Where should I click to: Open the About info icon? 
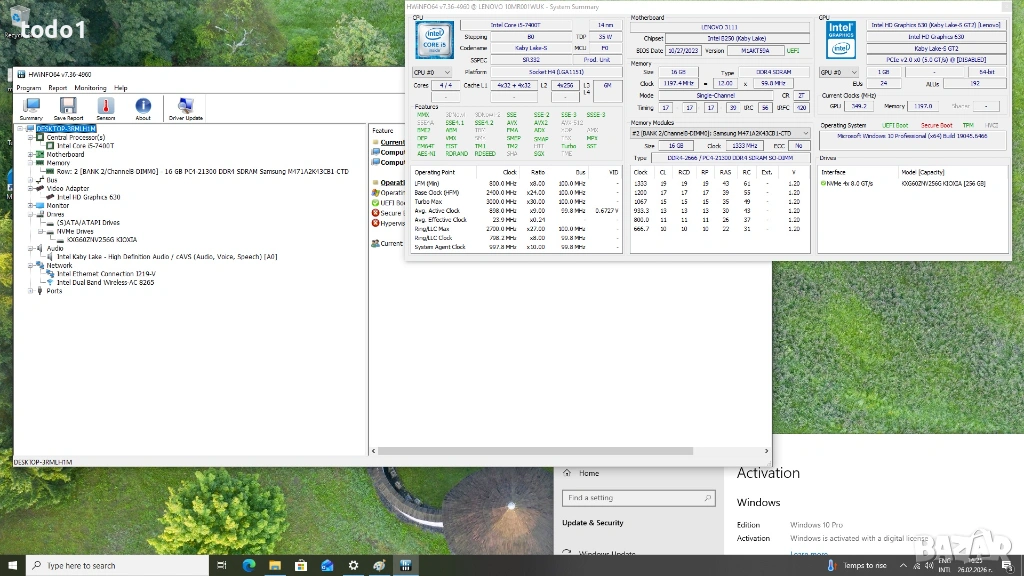pos(143,108)
